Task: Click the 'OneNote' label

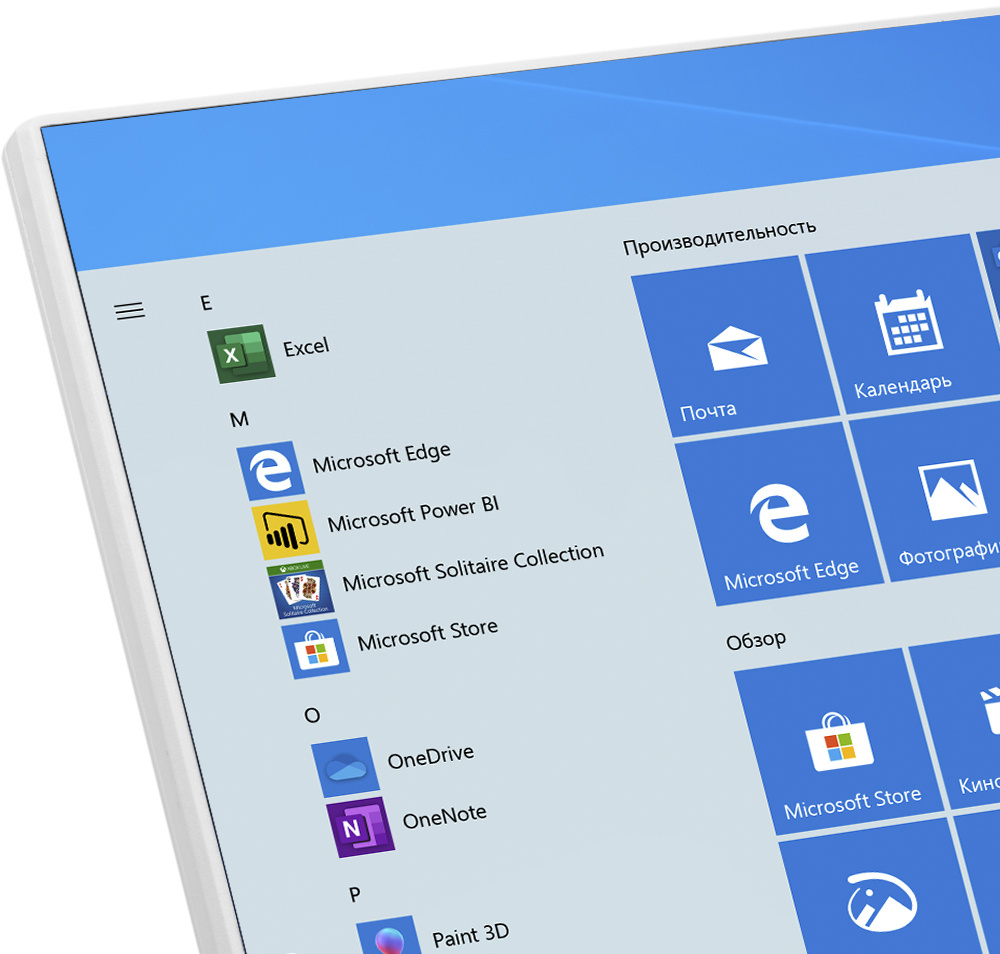Action: click(445, 816)
